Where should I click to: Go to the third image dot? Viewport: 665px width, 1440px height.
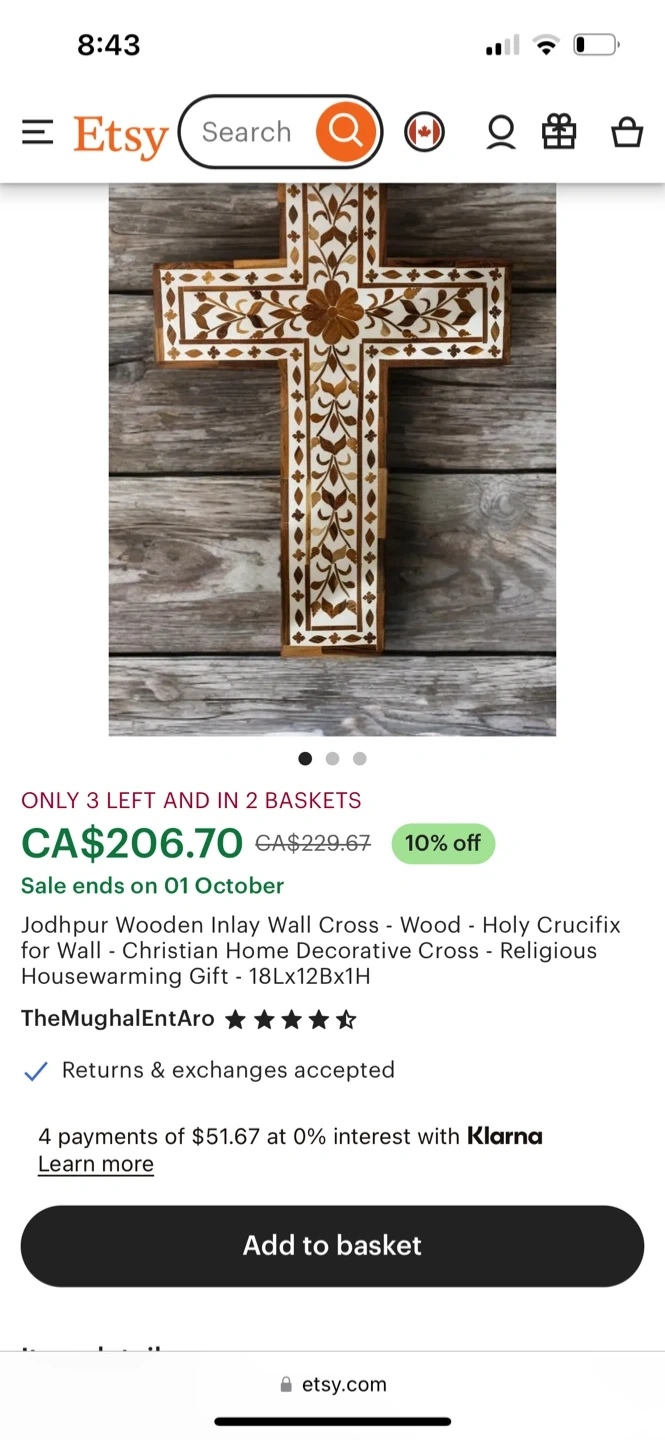point(360,759)
